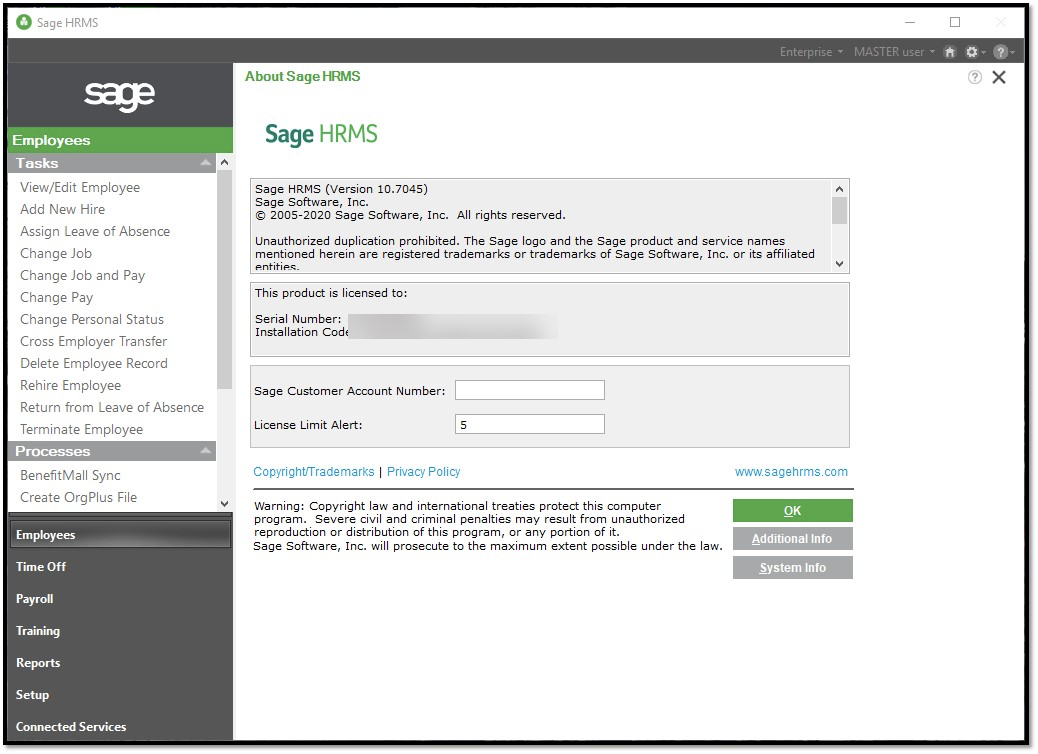Click the Tasks section header
The height and width of the screenshot is (754, 1038).
[111, 163]
